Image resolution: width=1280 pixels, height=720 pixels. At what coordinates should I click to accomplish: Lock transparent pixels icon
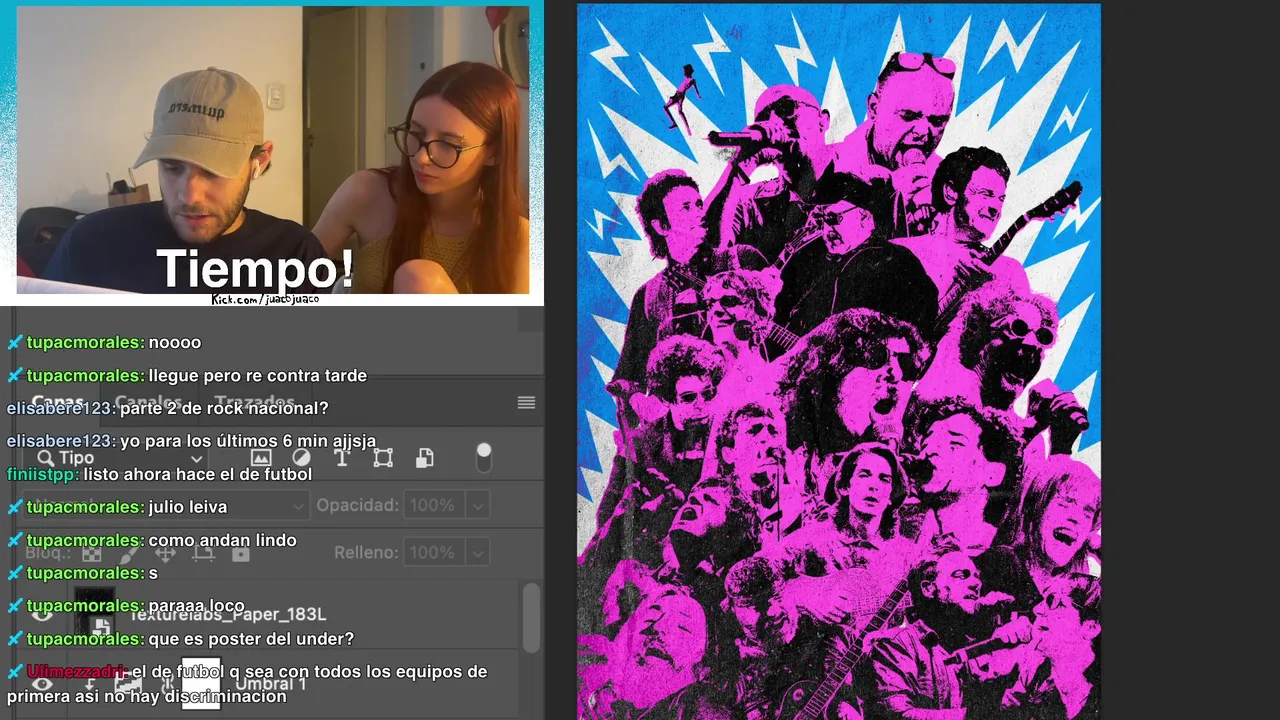91,553
